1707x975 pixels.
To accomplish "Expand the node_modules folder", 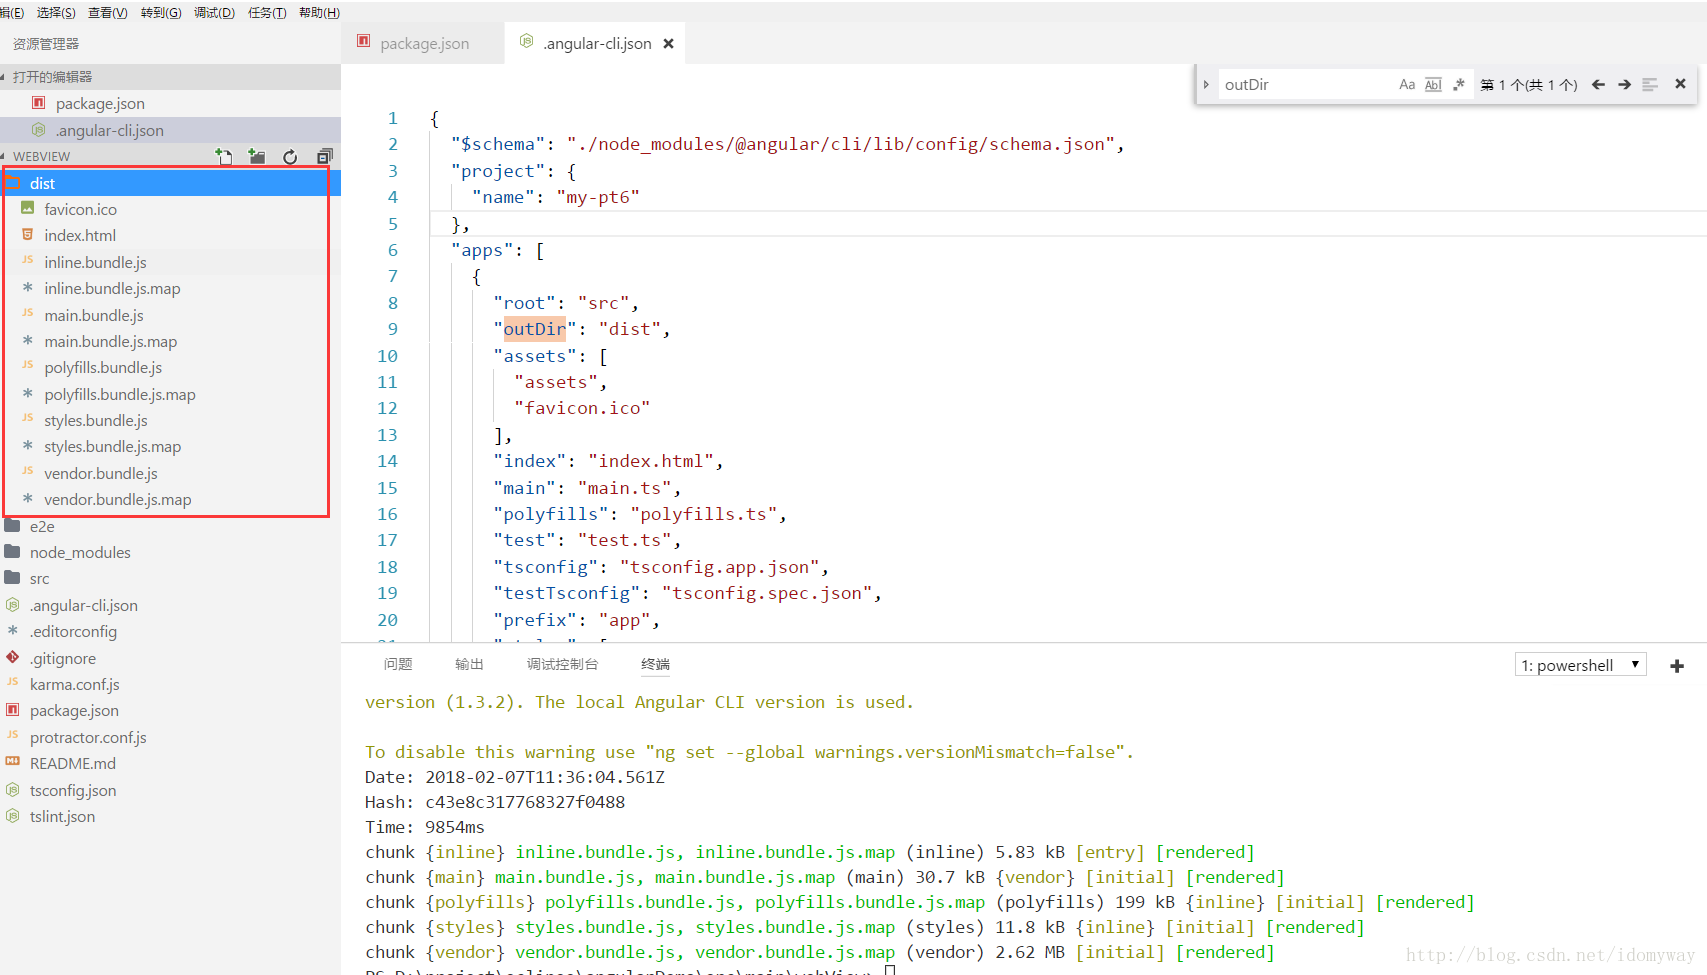I will tap(170, 552).
